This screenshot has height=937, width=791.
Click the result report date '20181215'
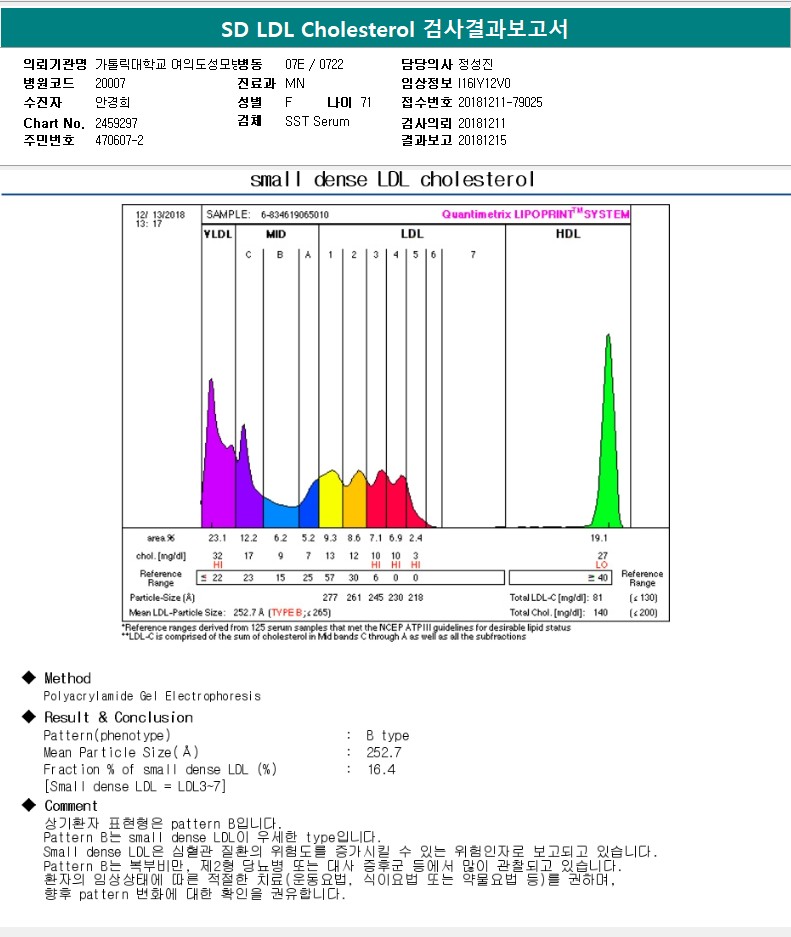(x=482, y=140)
